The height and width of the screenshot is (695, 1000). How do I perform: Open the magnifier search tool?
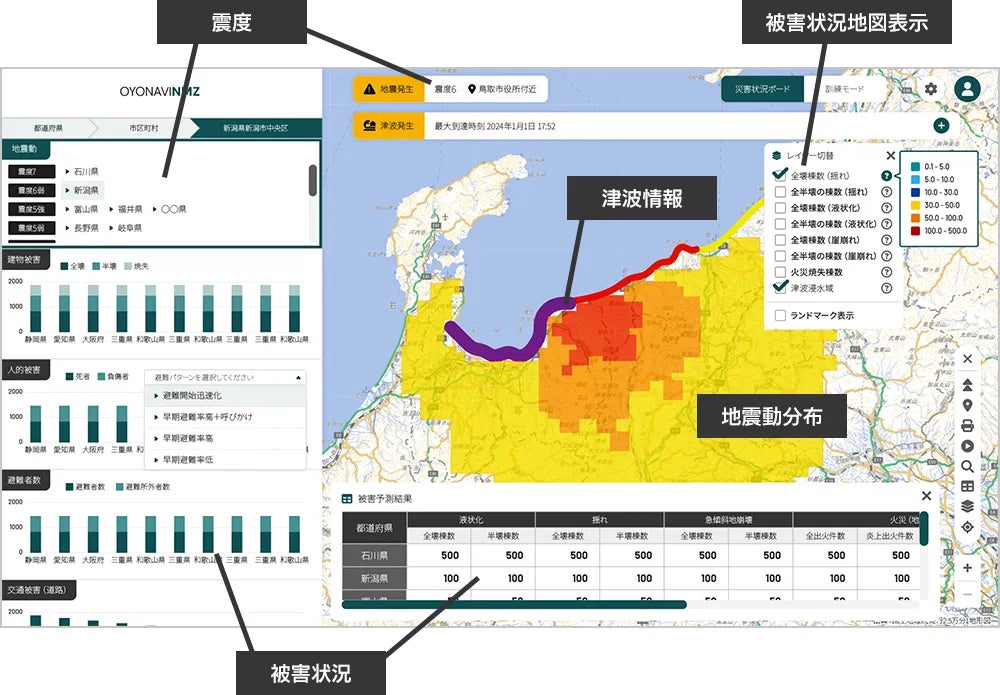point(967,467)
